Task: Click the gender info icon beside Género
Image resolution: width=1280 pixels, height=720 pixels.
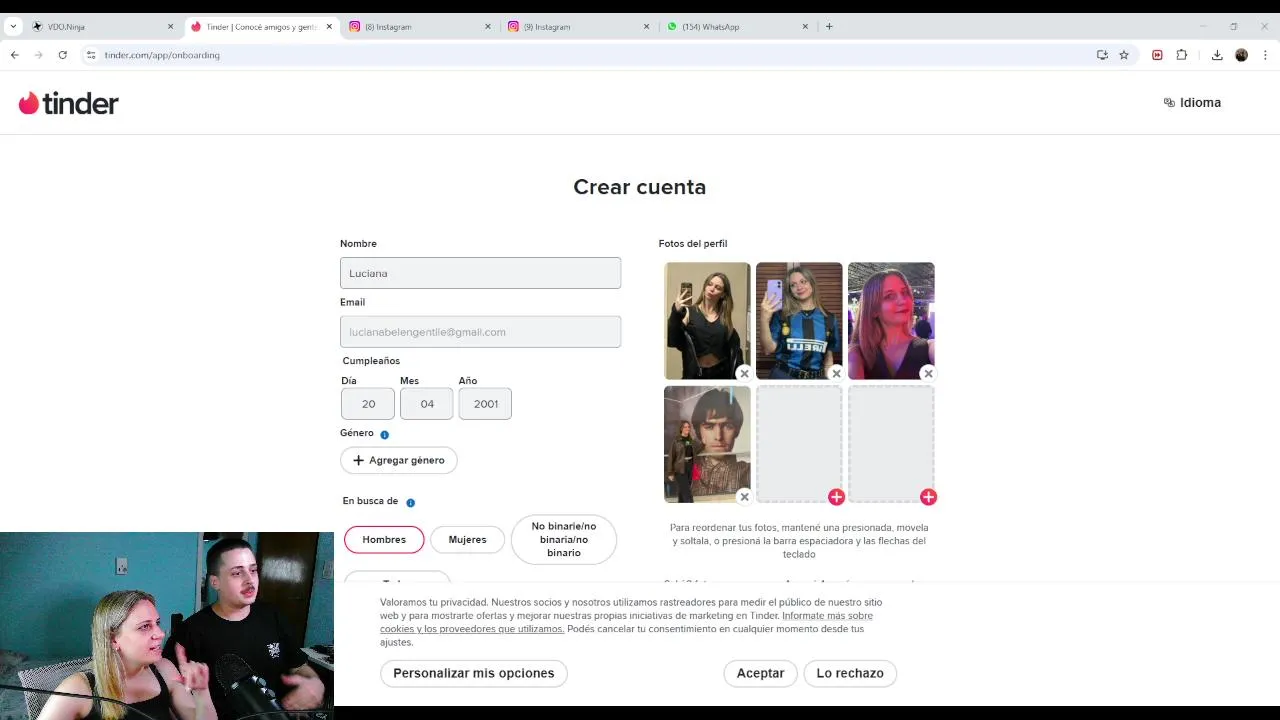Action: [x=384, y=434]
